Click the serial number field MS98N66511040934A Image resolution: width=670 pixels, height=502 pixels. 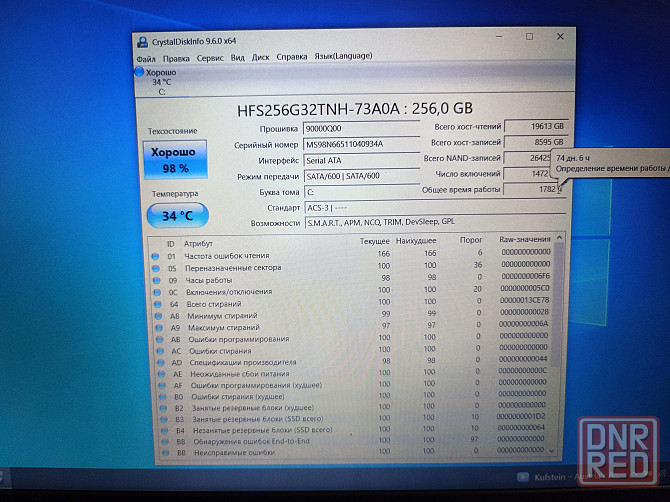click(361, 144)
